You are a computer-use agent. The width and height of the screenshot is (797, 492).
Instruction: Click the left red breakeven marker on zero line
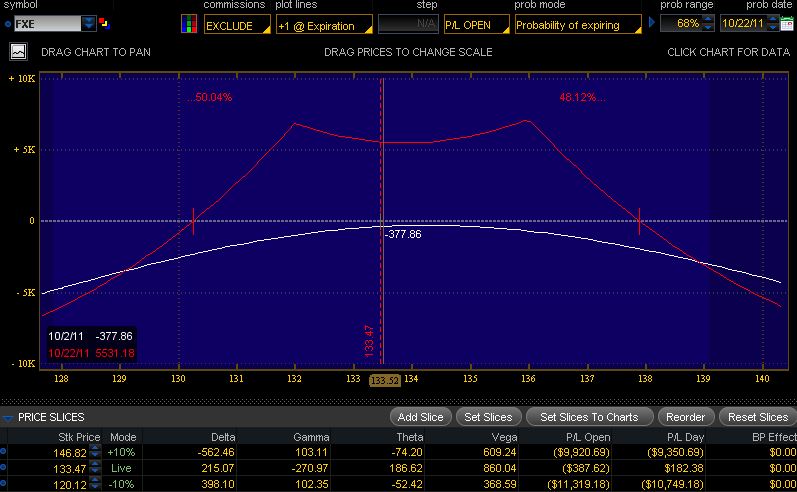193,221
